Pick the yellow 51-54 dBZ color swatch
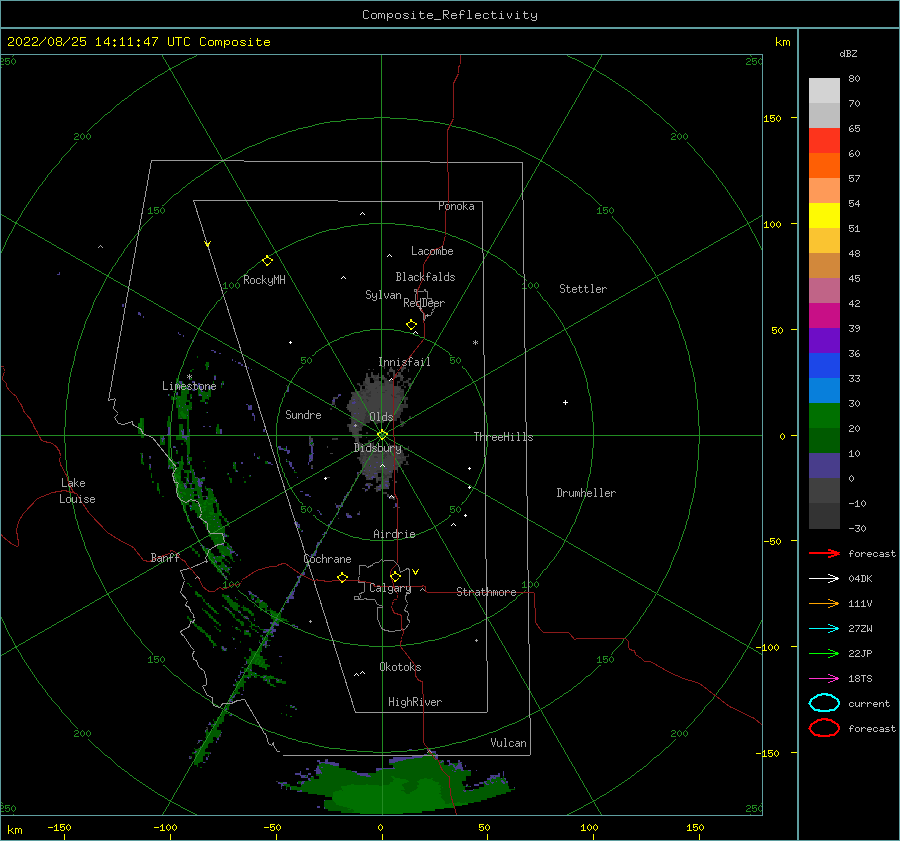 tap(824, 216)
